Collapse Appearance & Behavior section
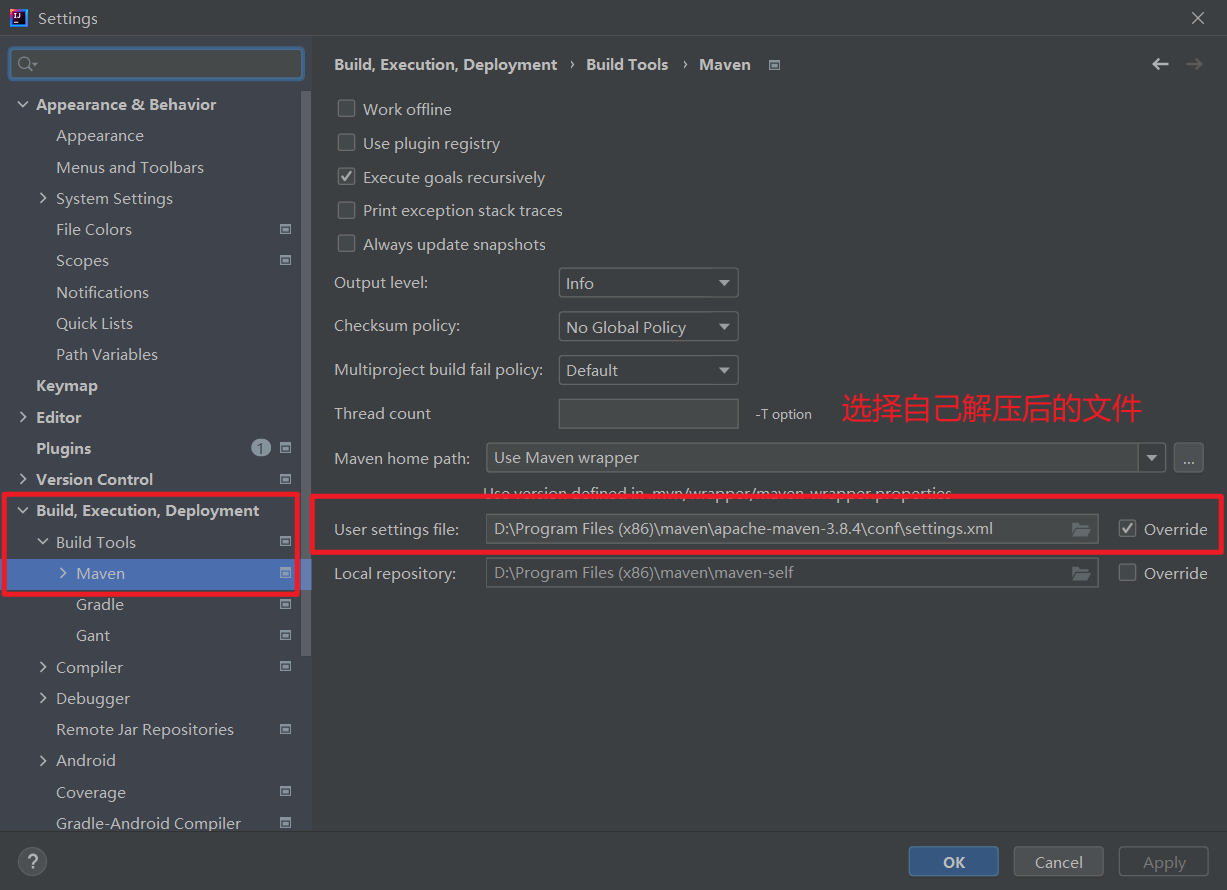This screenshot has width=1227, height=890. (x=23, y=104)
